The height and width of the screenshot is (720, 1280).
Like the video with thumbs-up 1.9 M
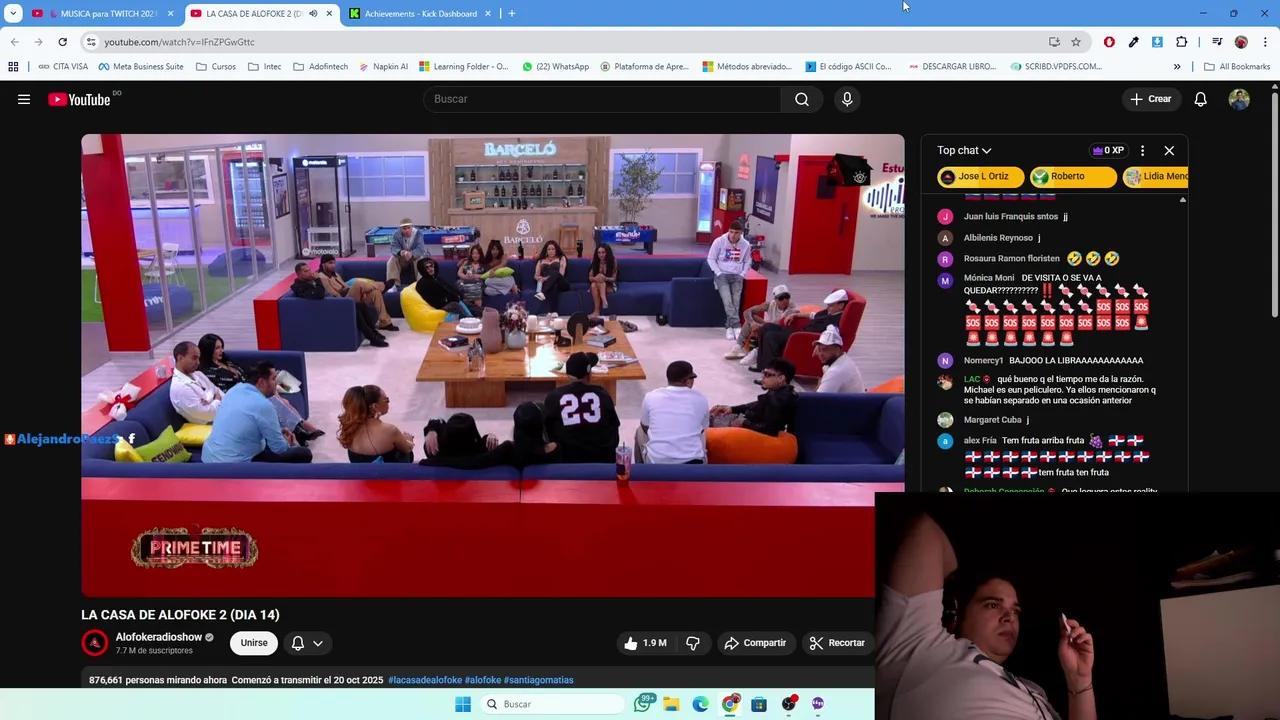[x=646, y=643]
